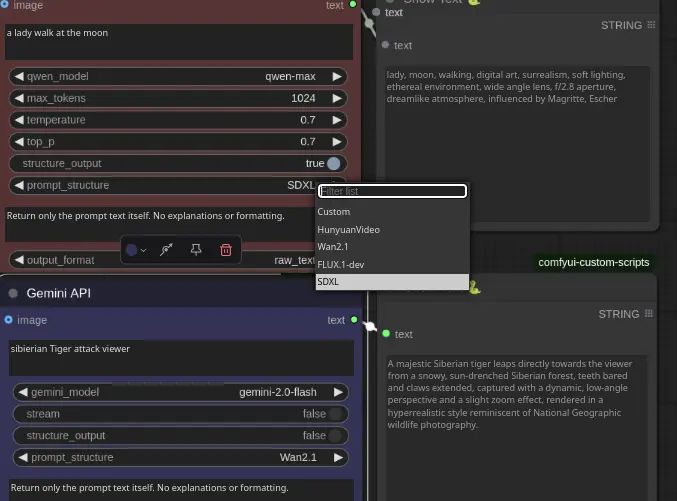677x501 pixels.
Task: Choose the highlighted SDXL list entry
Action: tap(392, 282)
